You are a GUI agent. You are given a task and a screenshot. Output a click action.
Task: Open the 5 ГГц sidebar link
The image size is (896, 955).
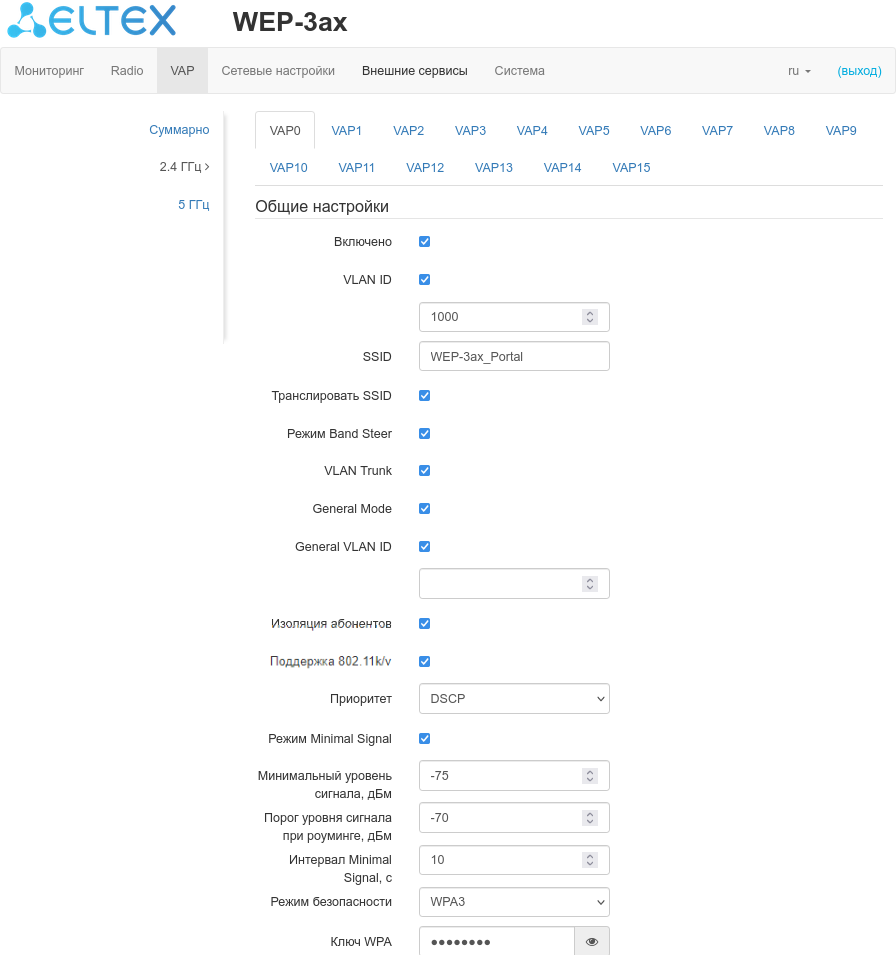[193, 205]
